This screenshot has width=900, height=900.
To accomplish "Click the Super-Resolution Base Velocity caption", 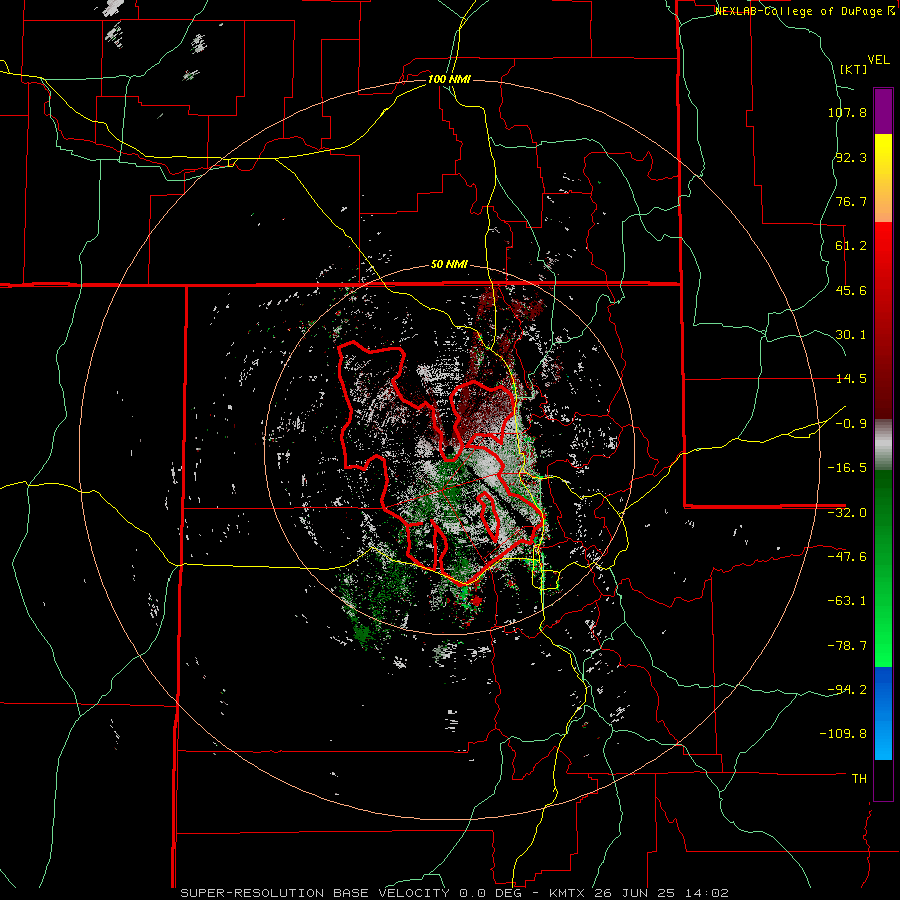I will pyautogui.click(x=455, y=893).
